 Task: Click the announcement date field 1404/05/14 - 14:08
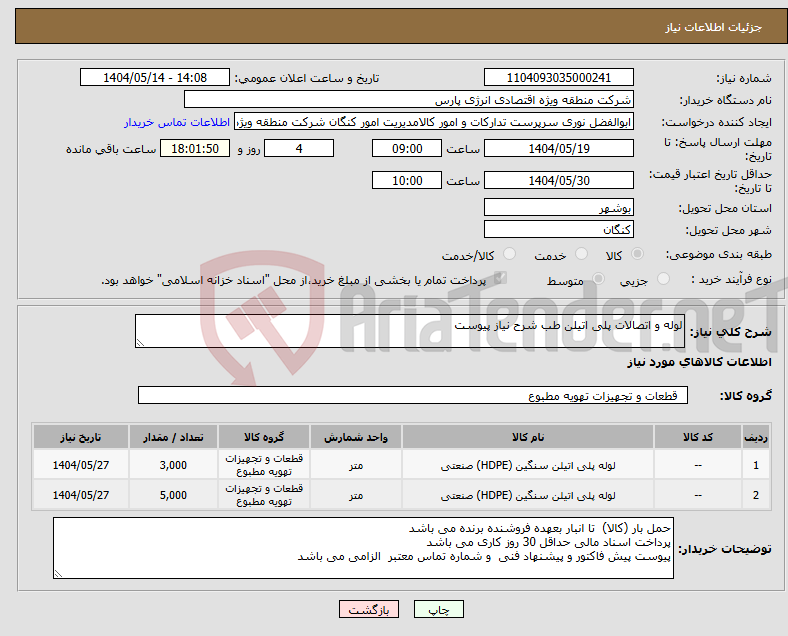point(155,77)
